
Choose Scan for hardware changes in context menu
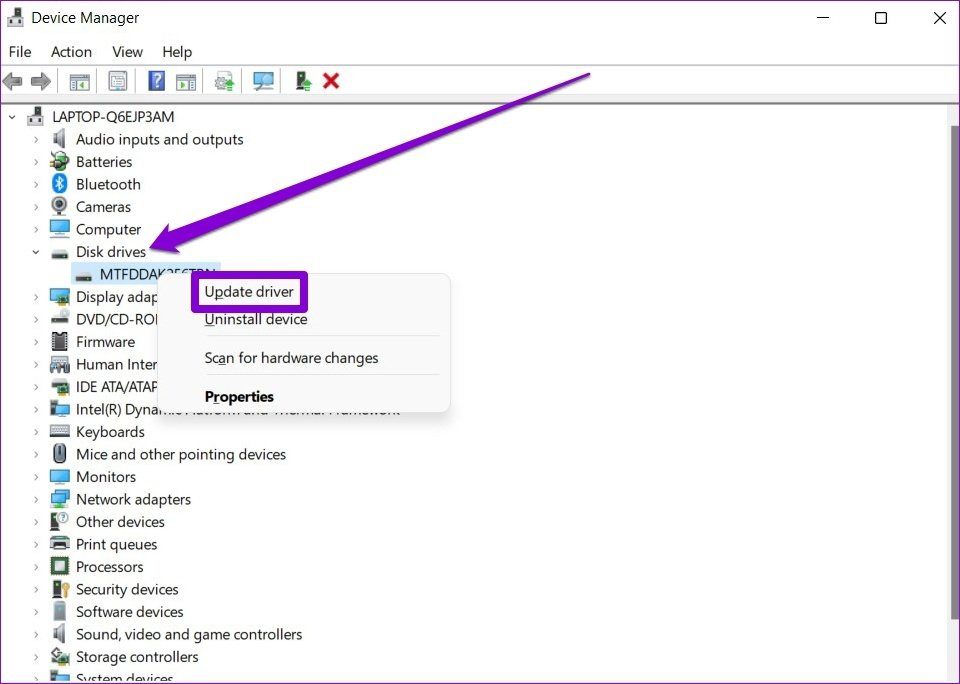coord(291,358)
